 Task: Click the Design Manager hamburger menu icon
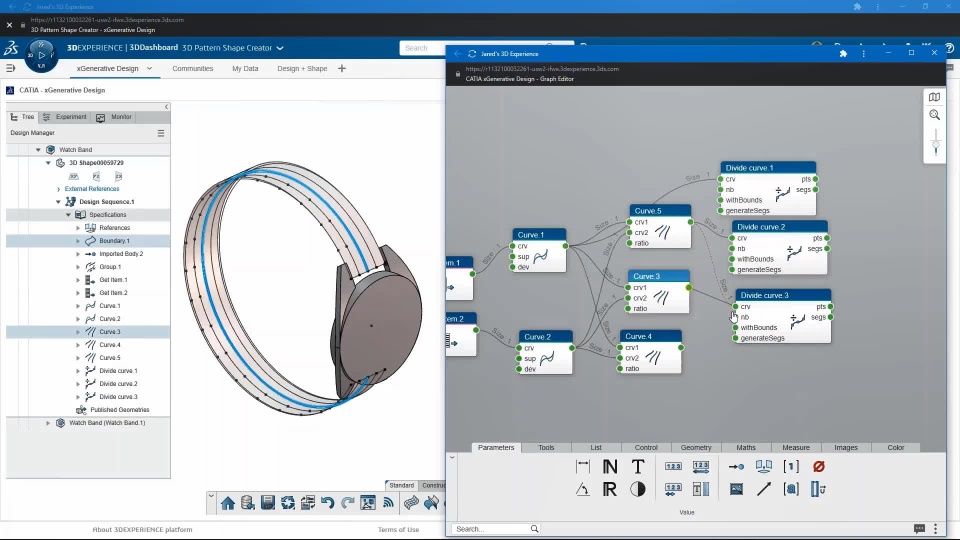click(161, 133)
